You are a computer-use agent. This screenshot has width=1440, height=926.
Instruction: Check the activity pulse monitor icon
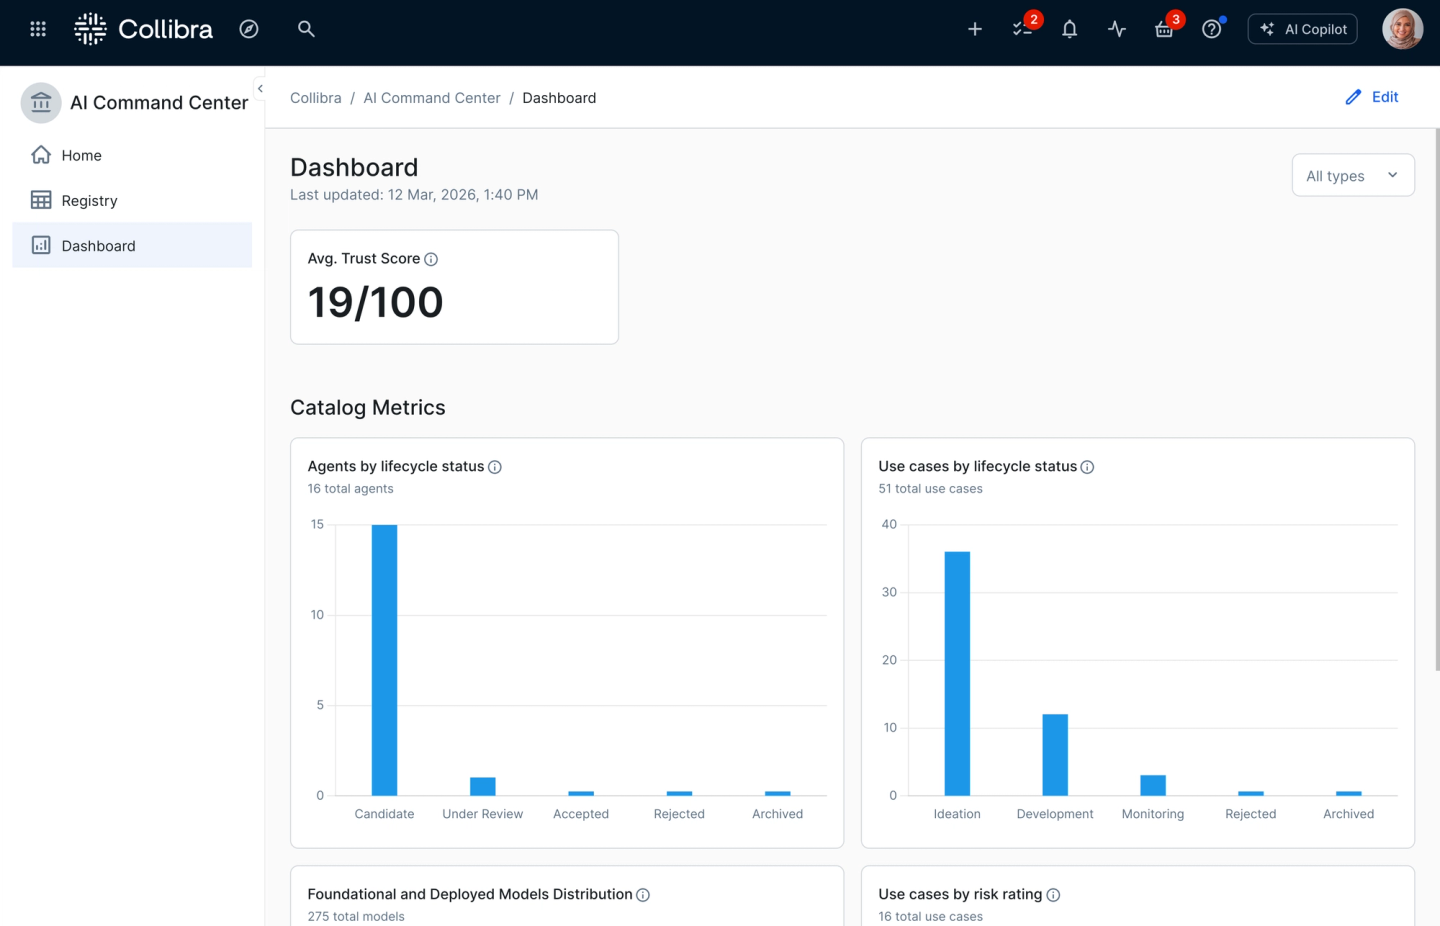pos(1117,29)
